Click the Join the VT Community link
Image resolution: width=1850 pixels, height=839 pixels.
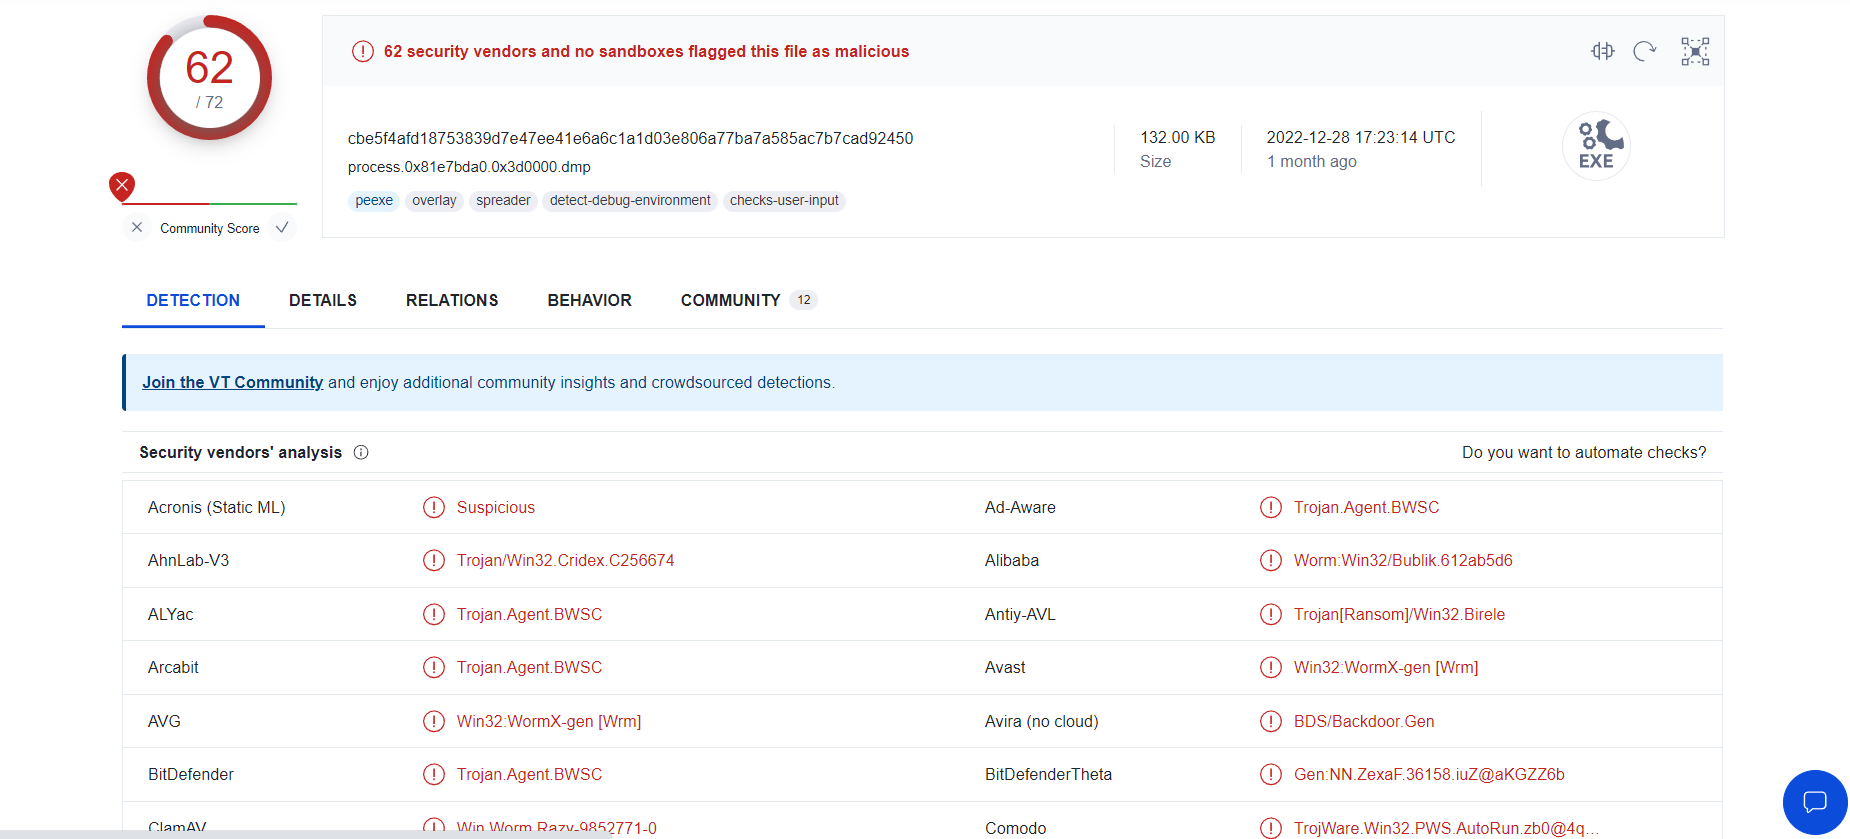point(232,382)
